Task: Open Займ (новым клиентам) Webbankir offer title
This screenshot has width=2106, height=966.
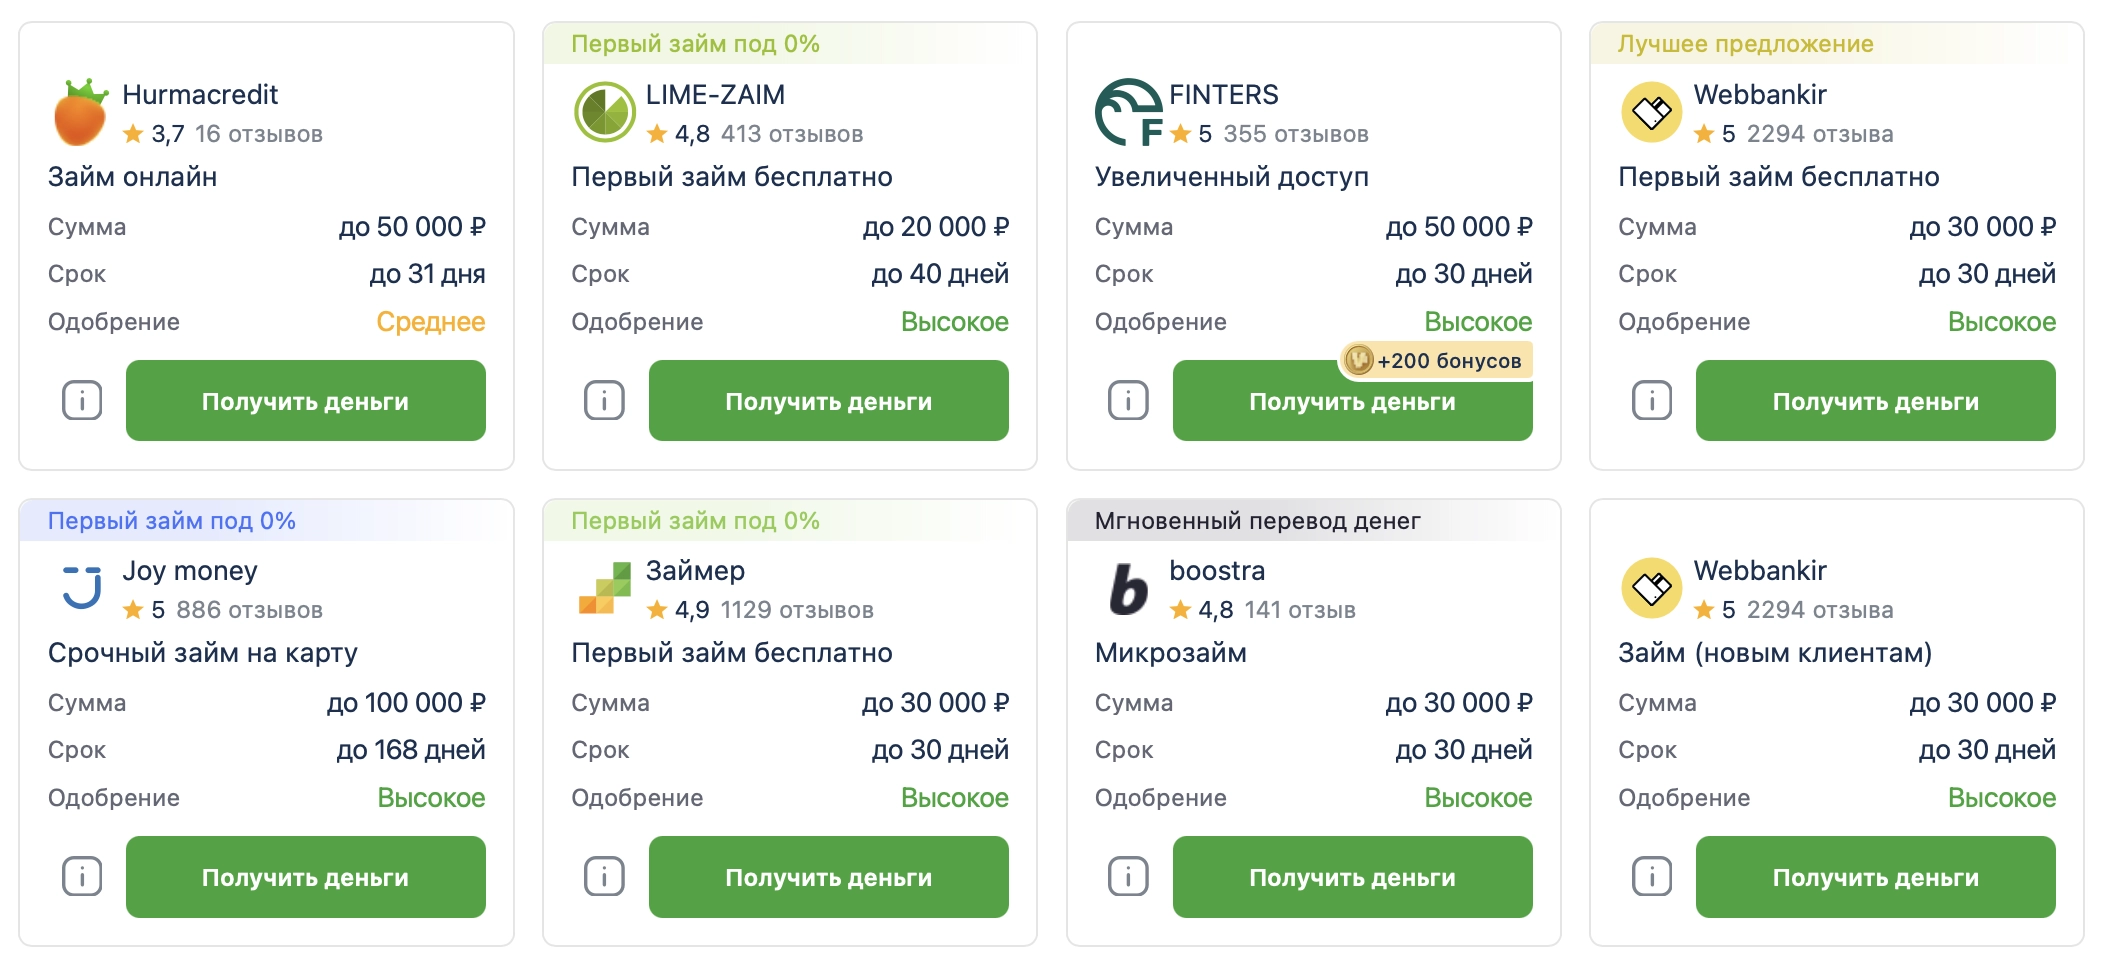Action: tap(1774, 653)
